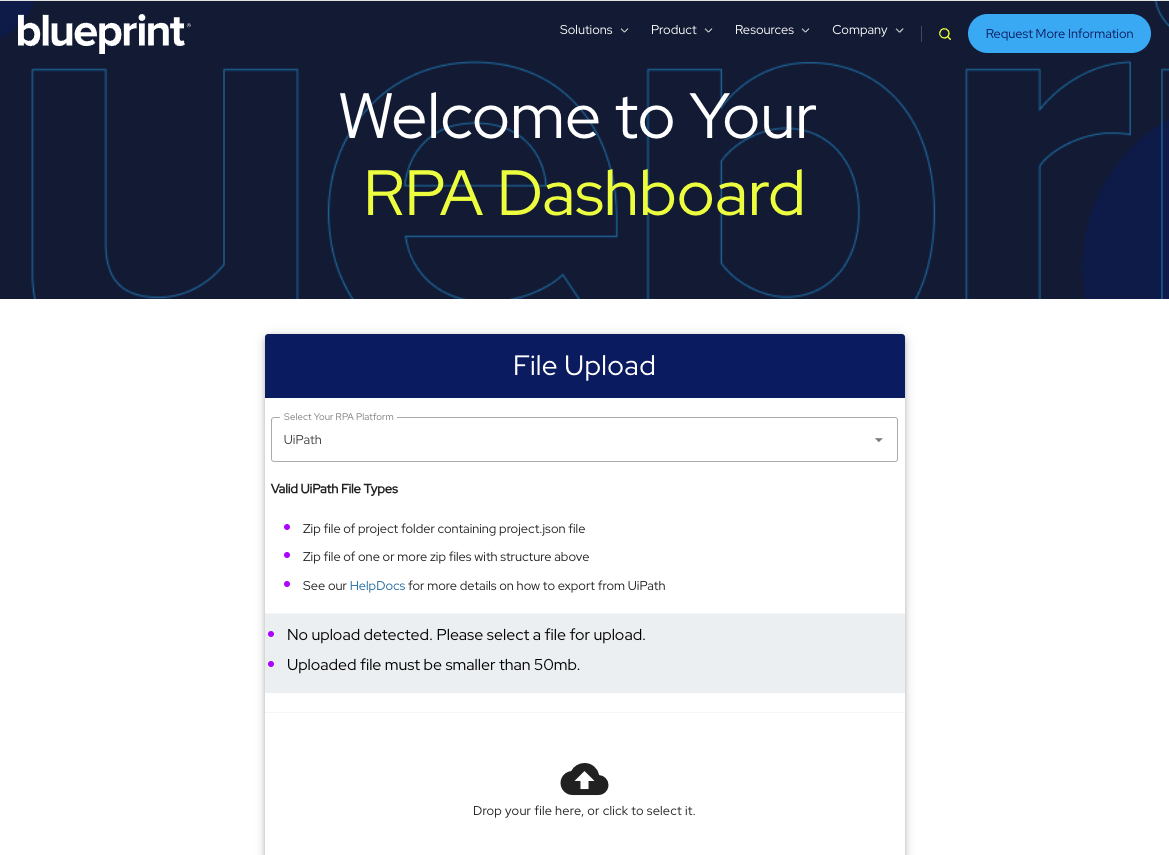Open the 'Select Your RPA Platform' dropdown
This screenshot has height=855, width=1169.
[584, 439]
